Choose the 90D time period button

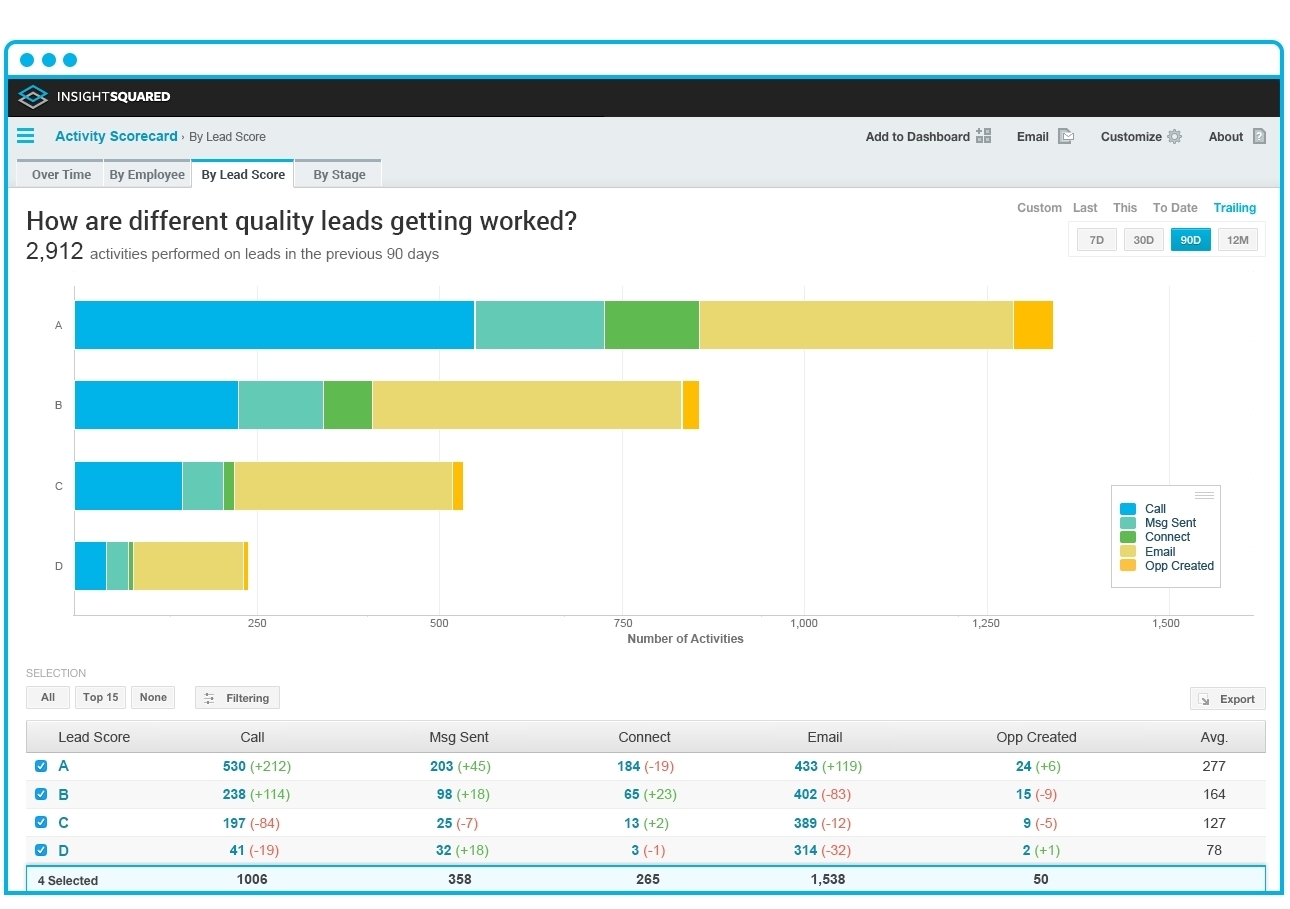[x=1191, y=240]
